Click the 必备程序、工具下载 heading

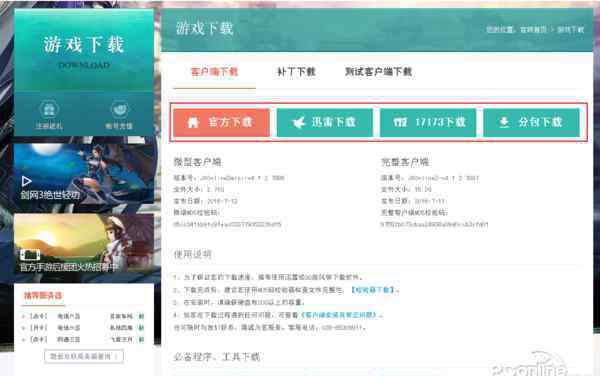[217, 357]
